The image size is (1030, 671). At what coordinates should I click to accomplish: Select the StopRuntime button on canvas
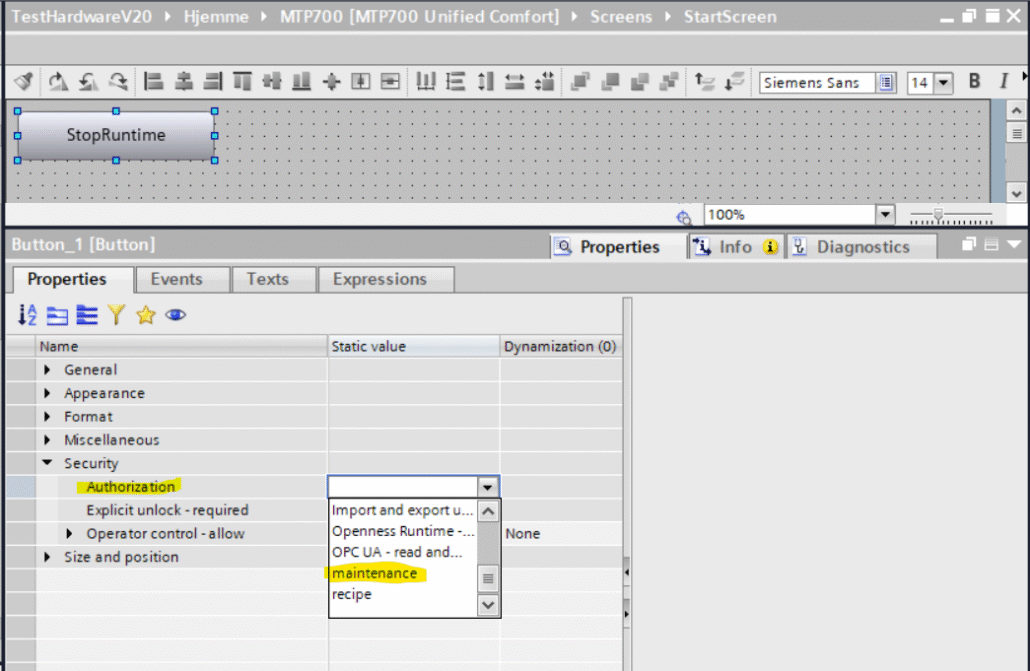(116, 135)
